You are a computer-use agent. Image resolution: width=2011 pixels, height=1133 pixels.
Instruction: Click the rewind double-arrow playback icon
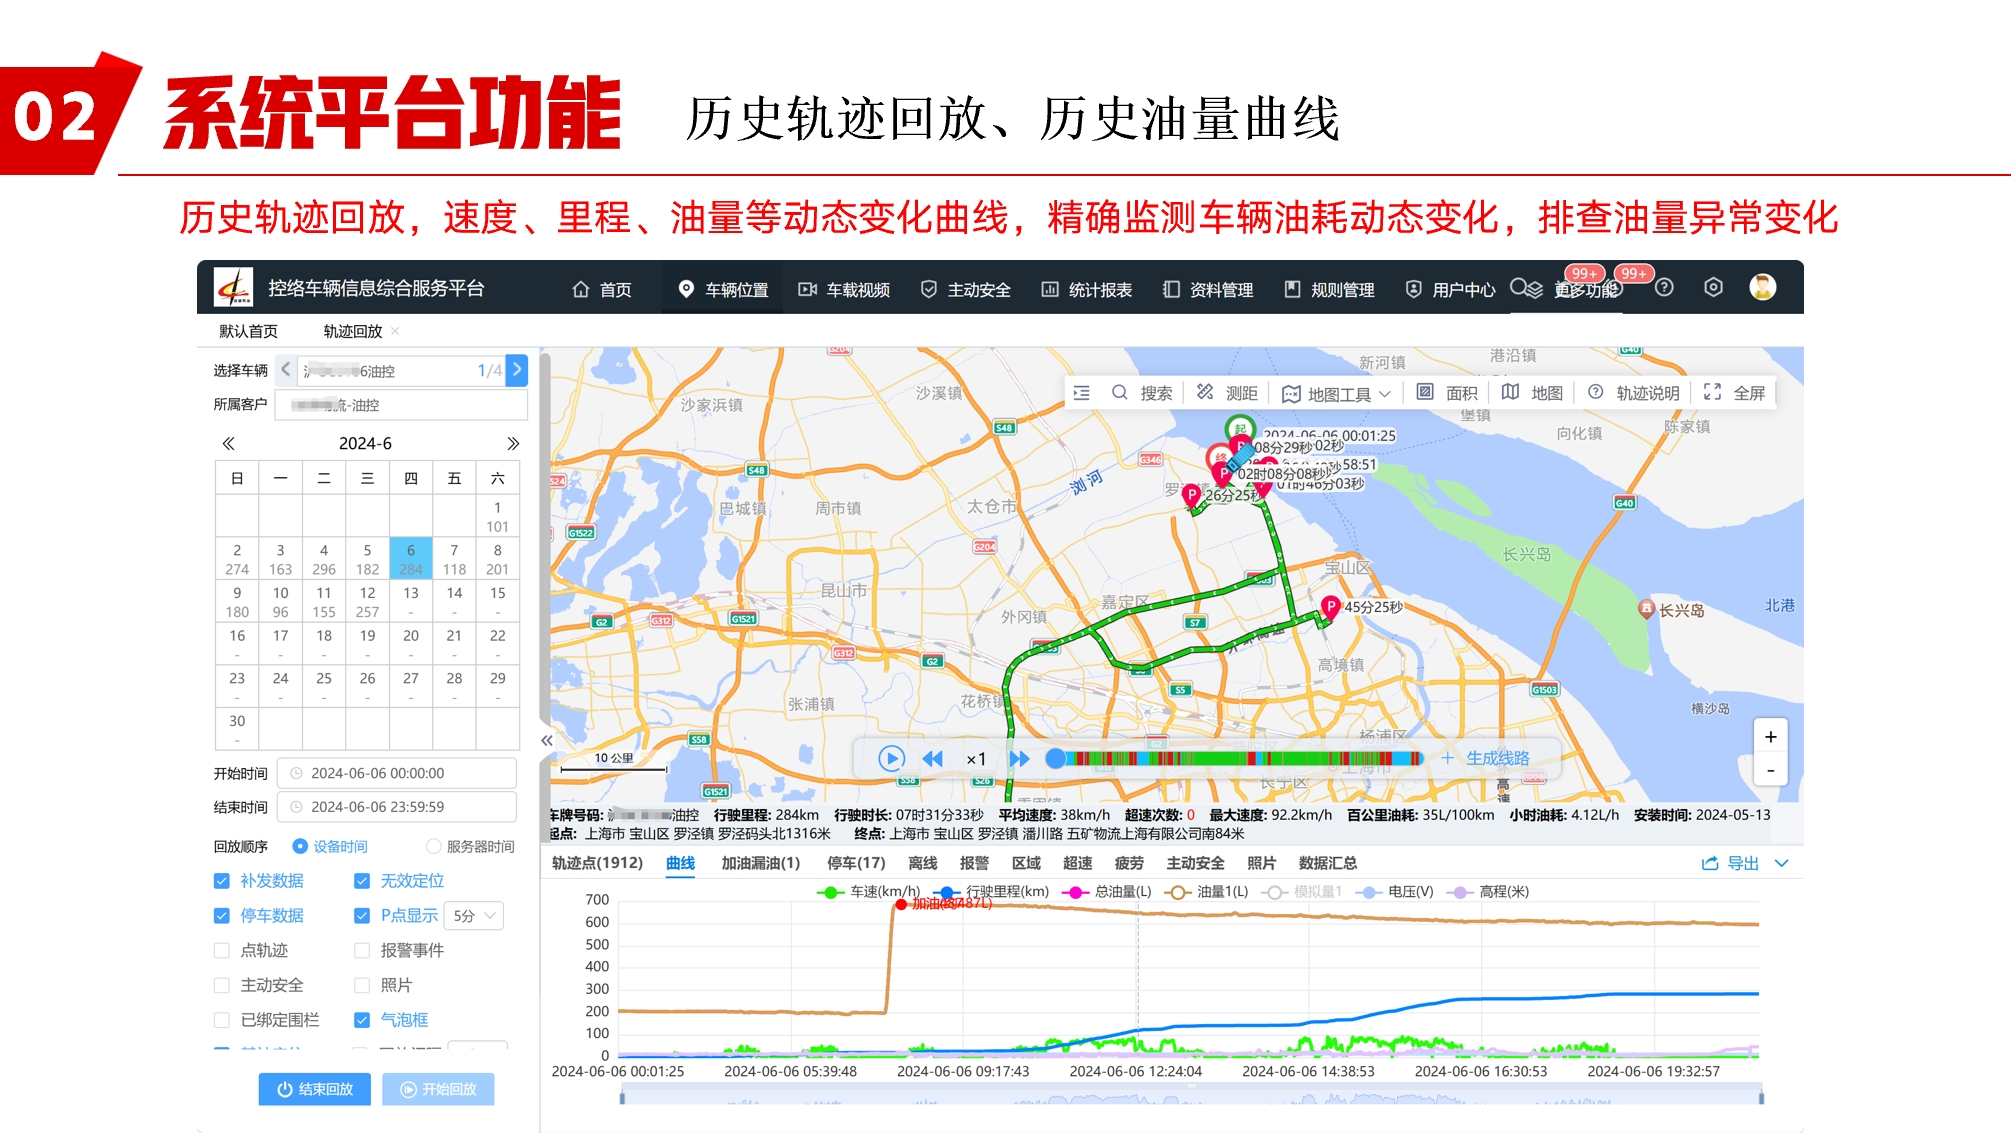coord(932,758)
